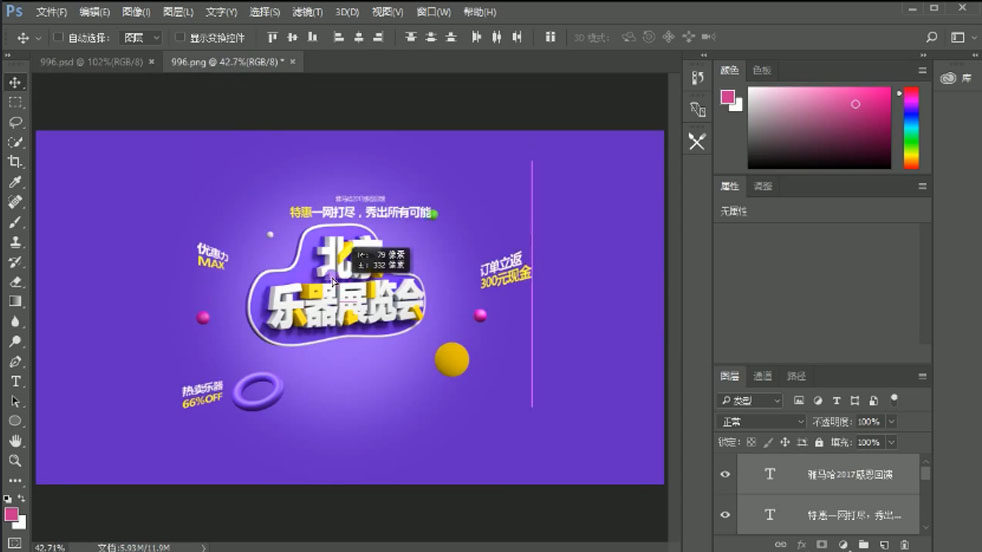
Task: Enable the 自动选择 checkbox
Action: 58,38
